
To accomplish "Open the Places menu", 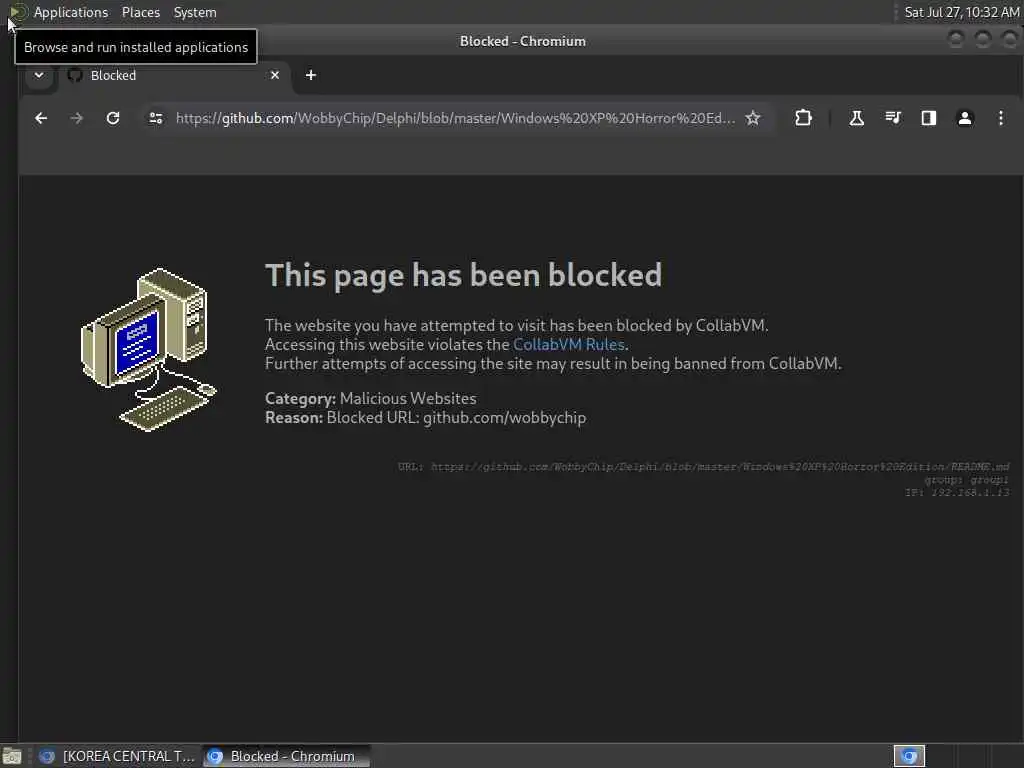I will click(x=141, y=12).
